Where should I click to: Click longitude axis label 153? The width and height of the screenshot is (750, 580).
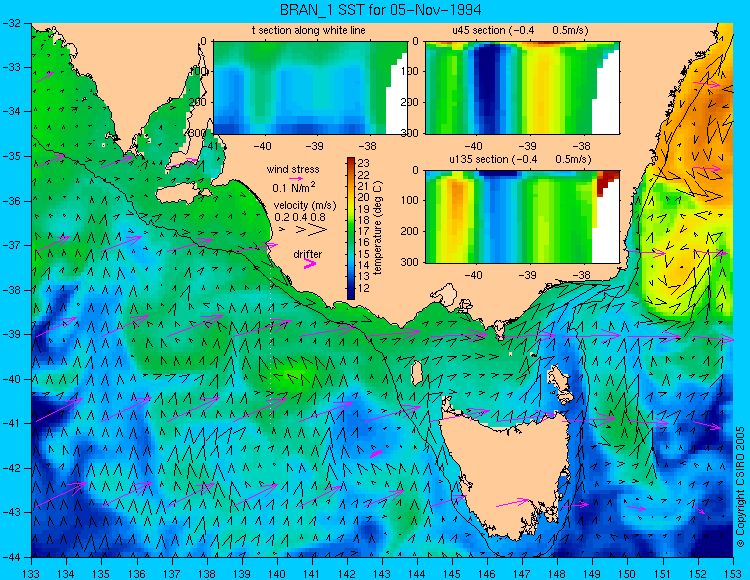point(733,574)
